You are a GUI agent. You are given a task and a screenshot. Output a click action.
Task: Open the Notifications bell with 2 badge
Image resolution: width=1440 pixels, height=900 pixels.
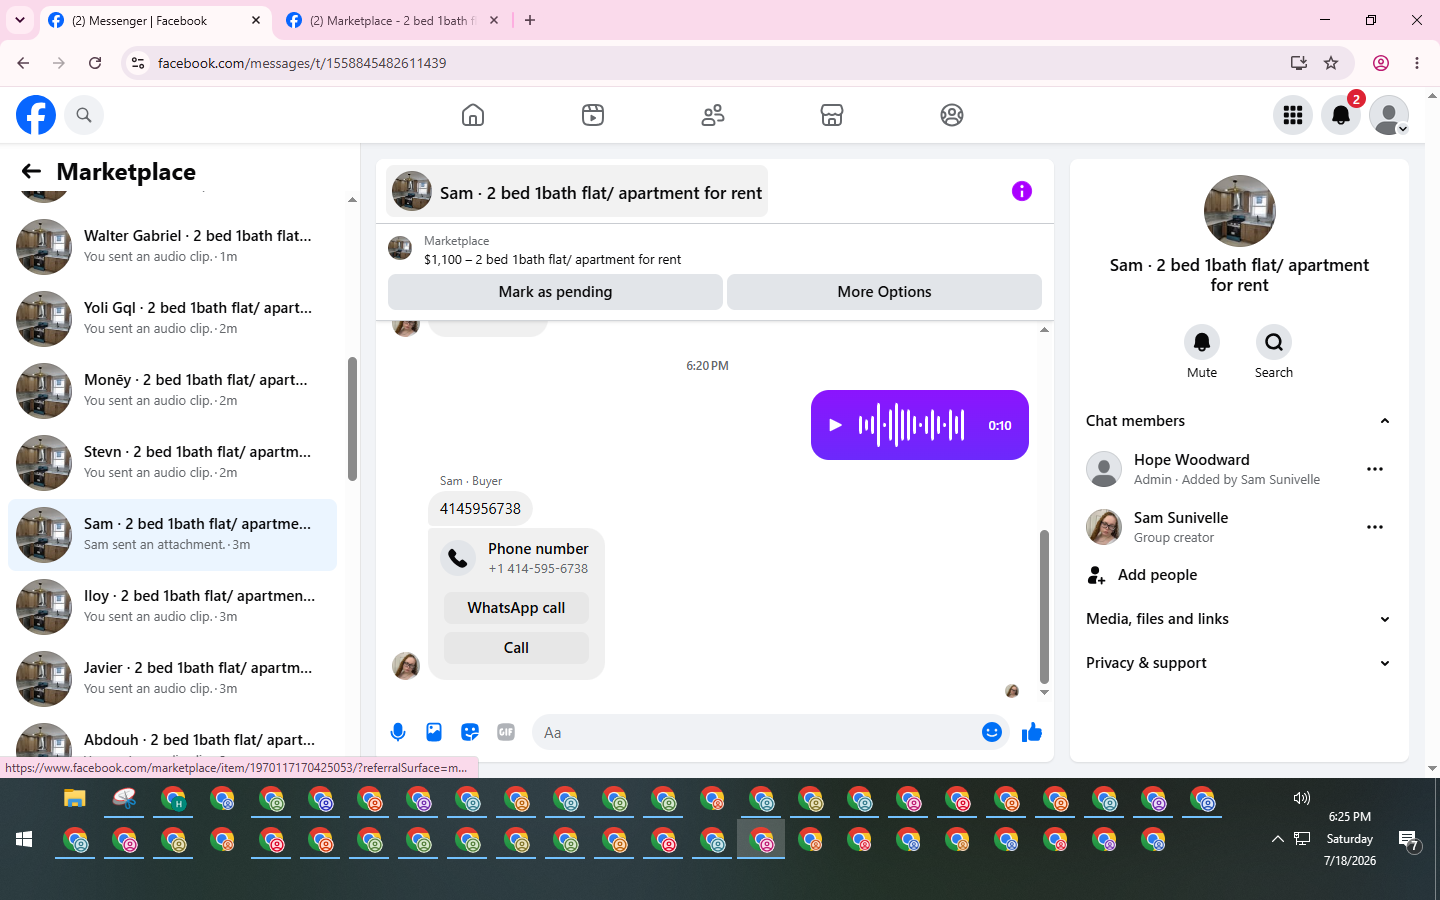(1341, 115)
